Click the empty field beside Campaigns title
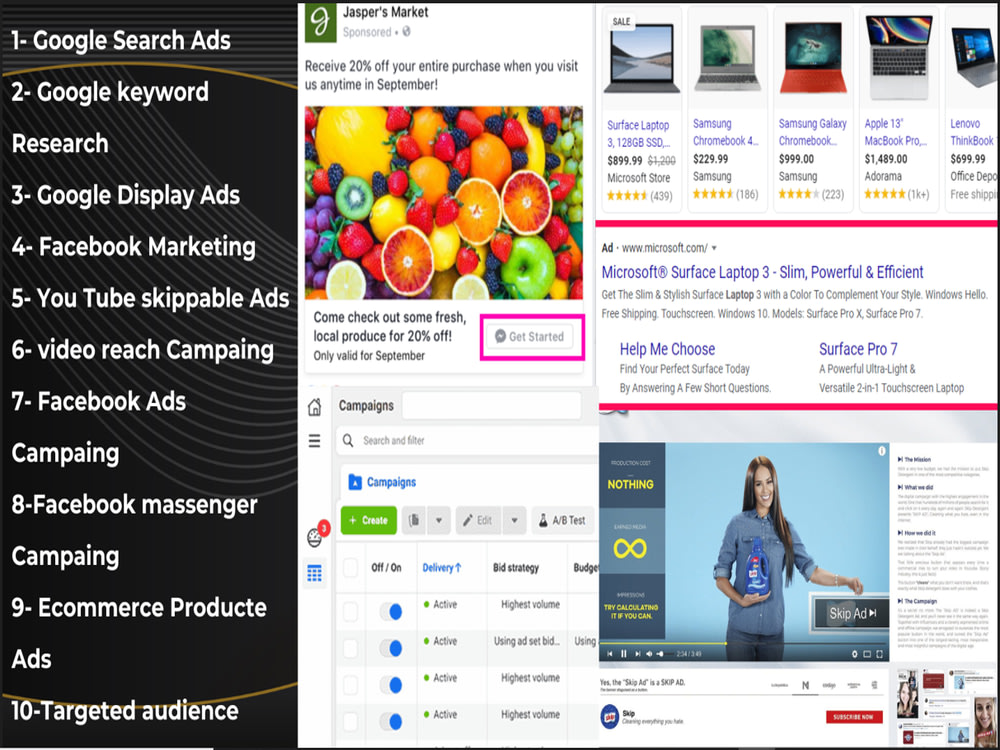The width and height of the screenshot is (1000, 750). (492, 406)
